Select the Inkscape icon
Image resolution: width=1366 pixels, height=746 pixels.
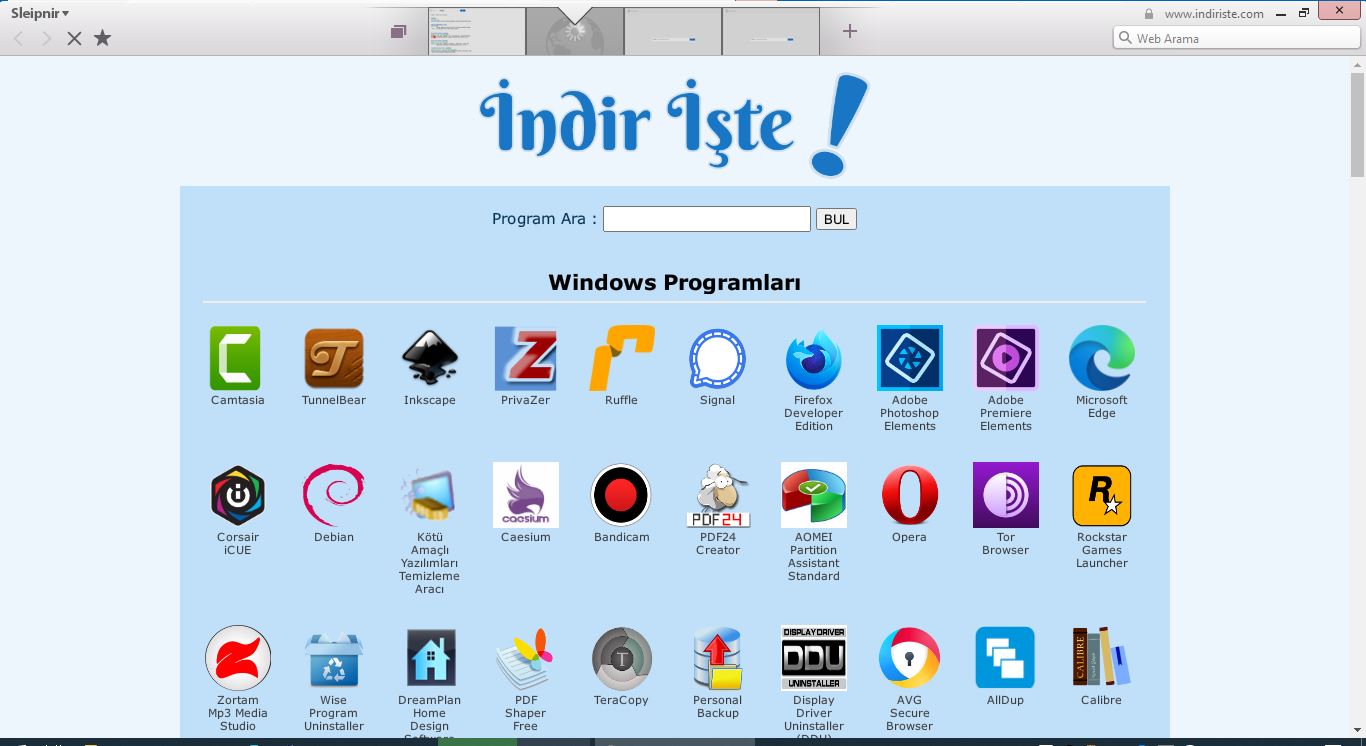coord(430,358)
